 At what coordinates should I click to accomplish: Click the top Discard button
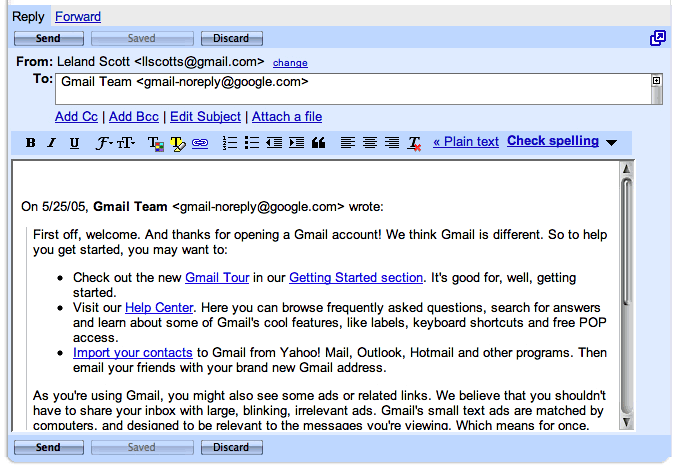coord(231,38)
